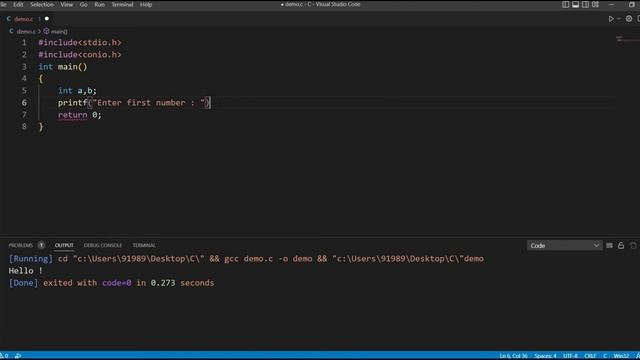
Task: Open the View menu
Action: pyautogui.click(x=67, y=4)
